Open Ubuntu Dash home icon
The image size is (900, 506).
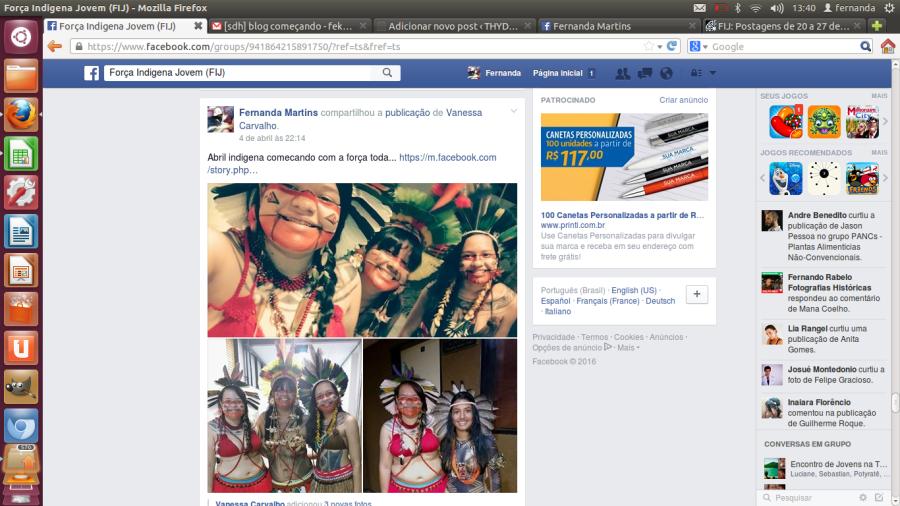21,37
